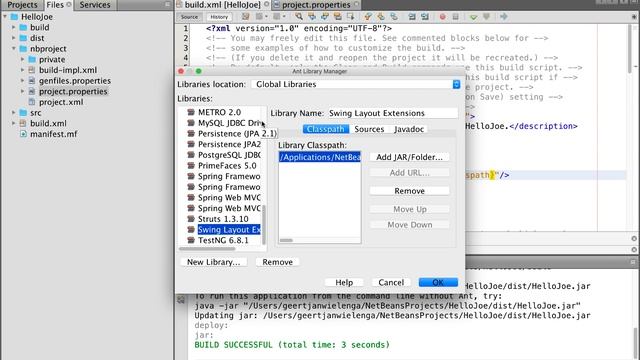Collapse the HelloJoe project node

(x=5, y=17)
